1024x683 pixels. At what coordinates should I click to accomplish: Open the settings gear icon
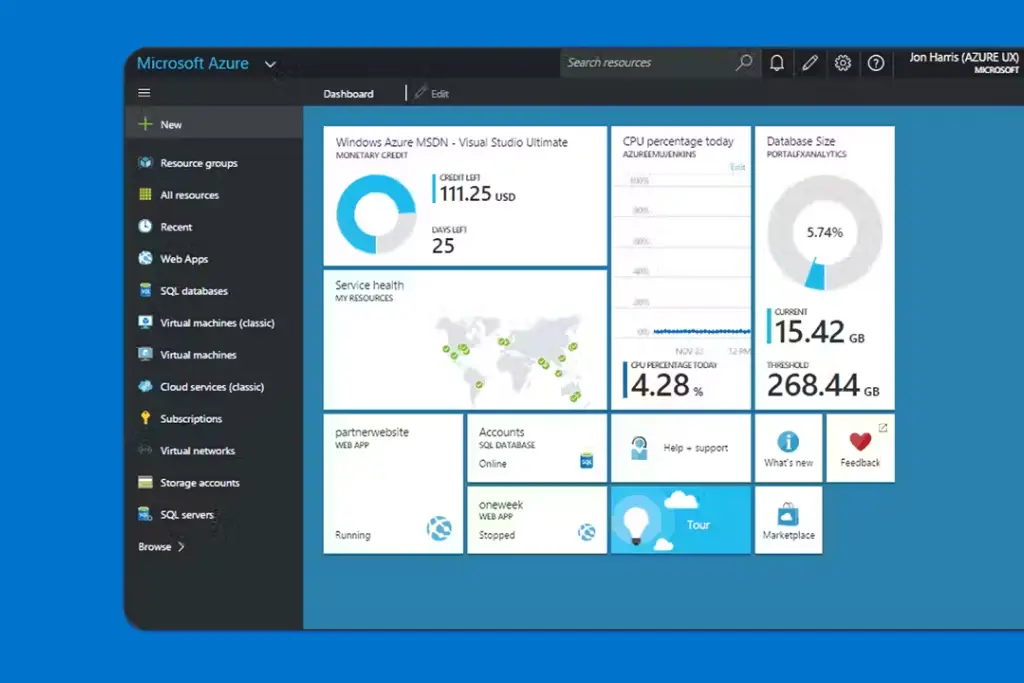tap(843, 63)
